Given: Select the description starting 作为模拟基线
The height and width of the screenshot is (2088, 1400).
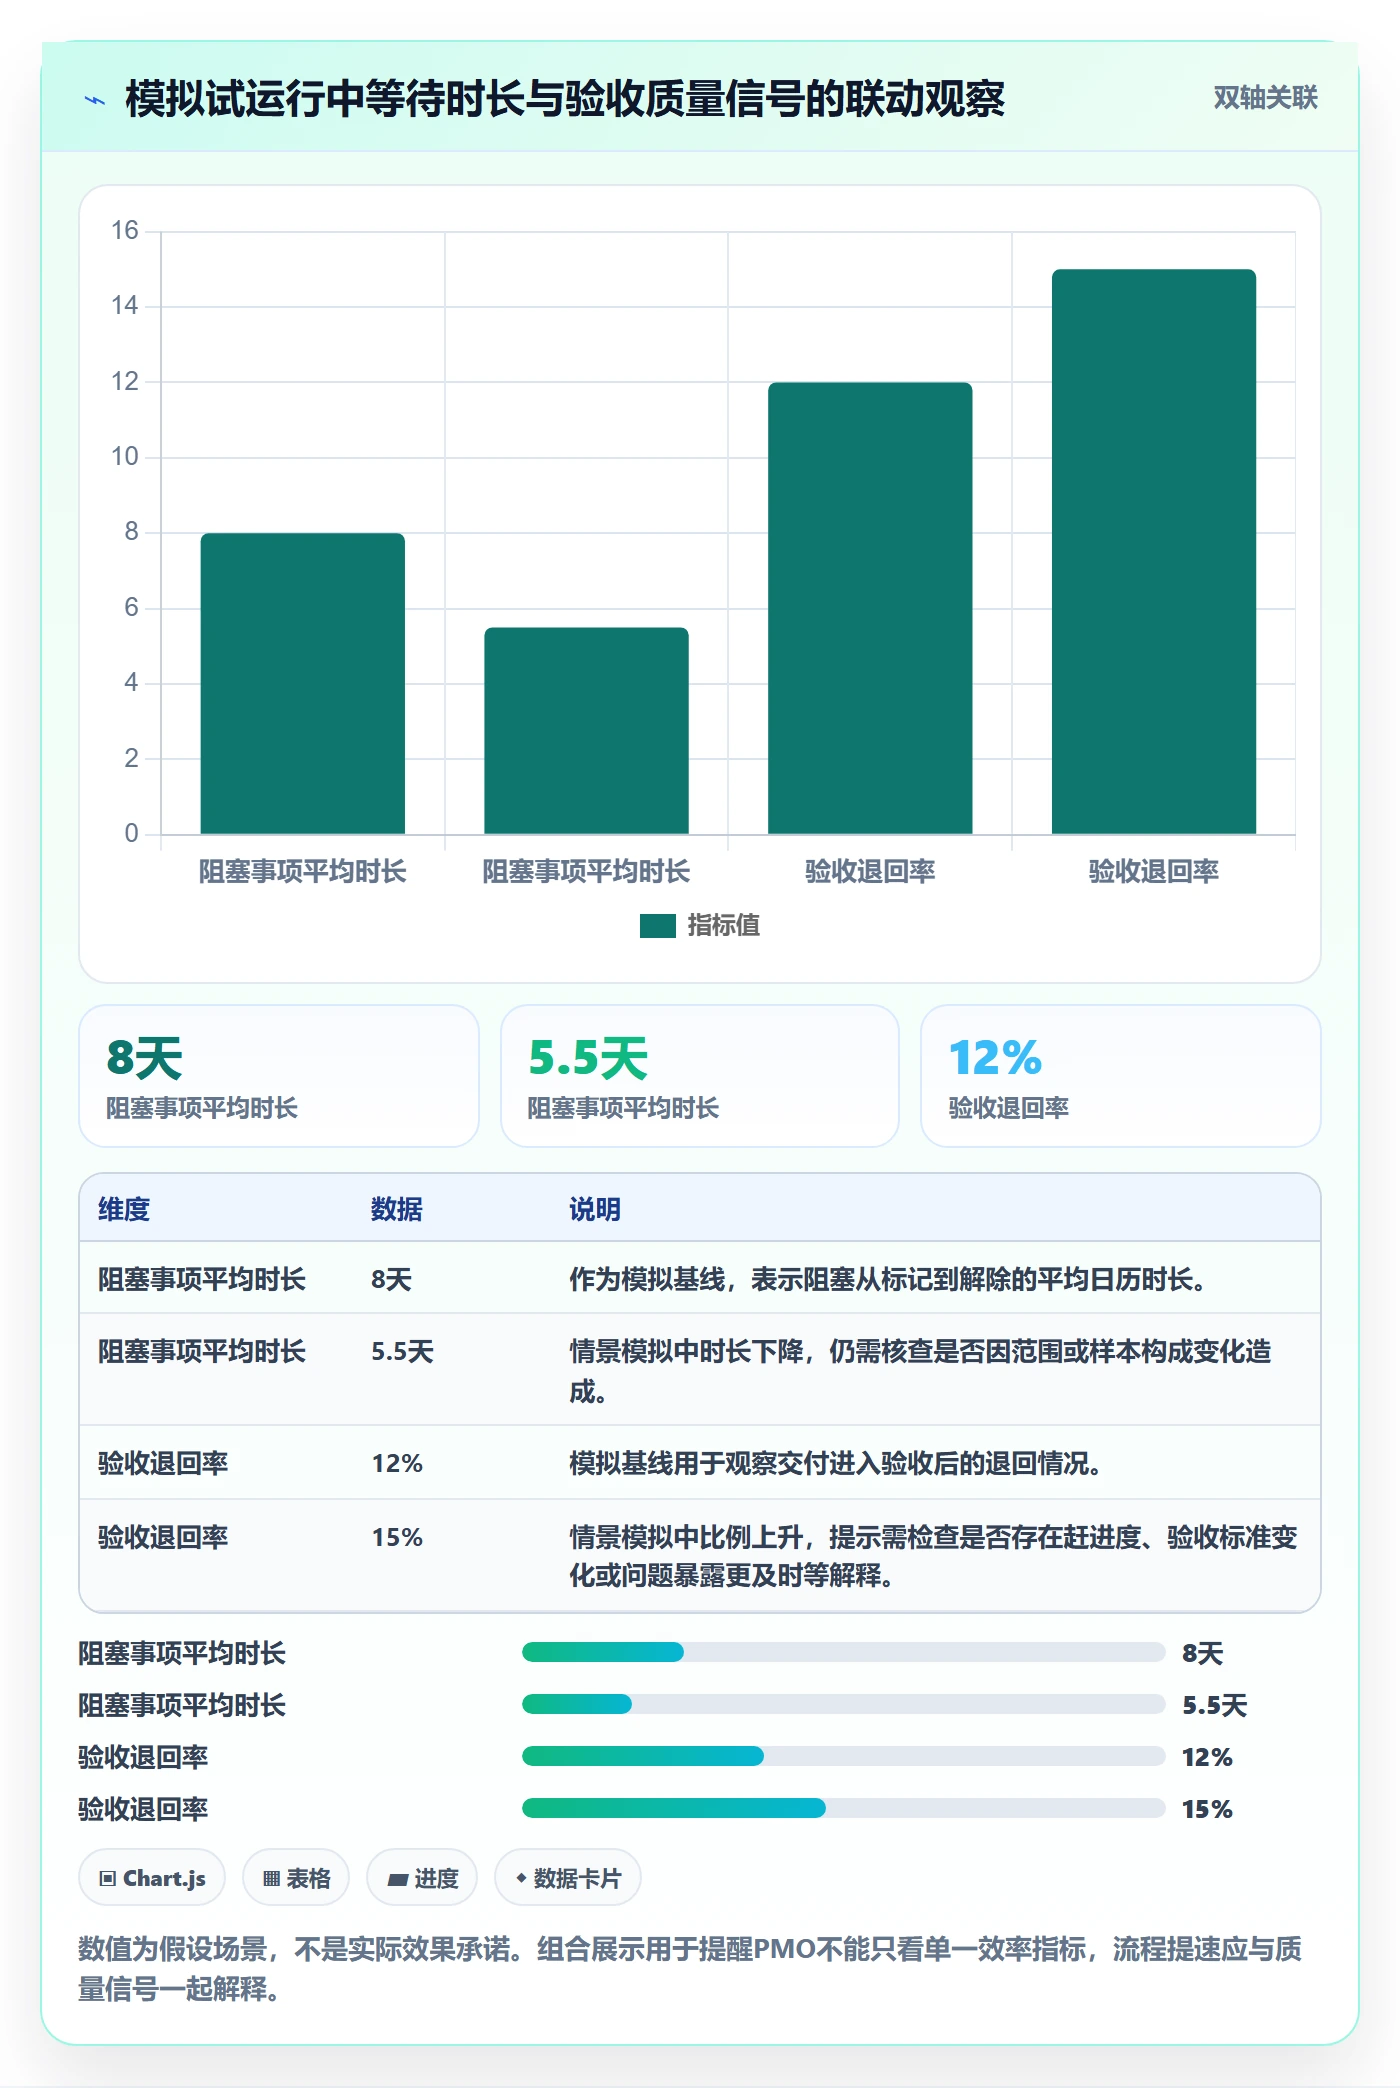Looking at the screenshot, I should coord(888,1279).
